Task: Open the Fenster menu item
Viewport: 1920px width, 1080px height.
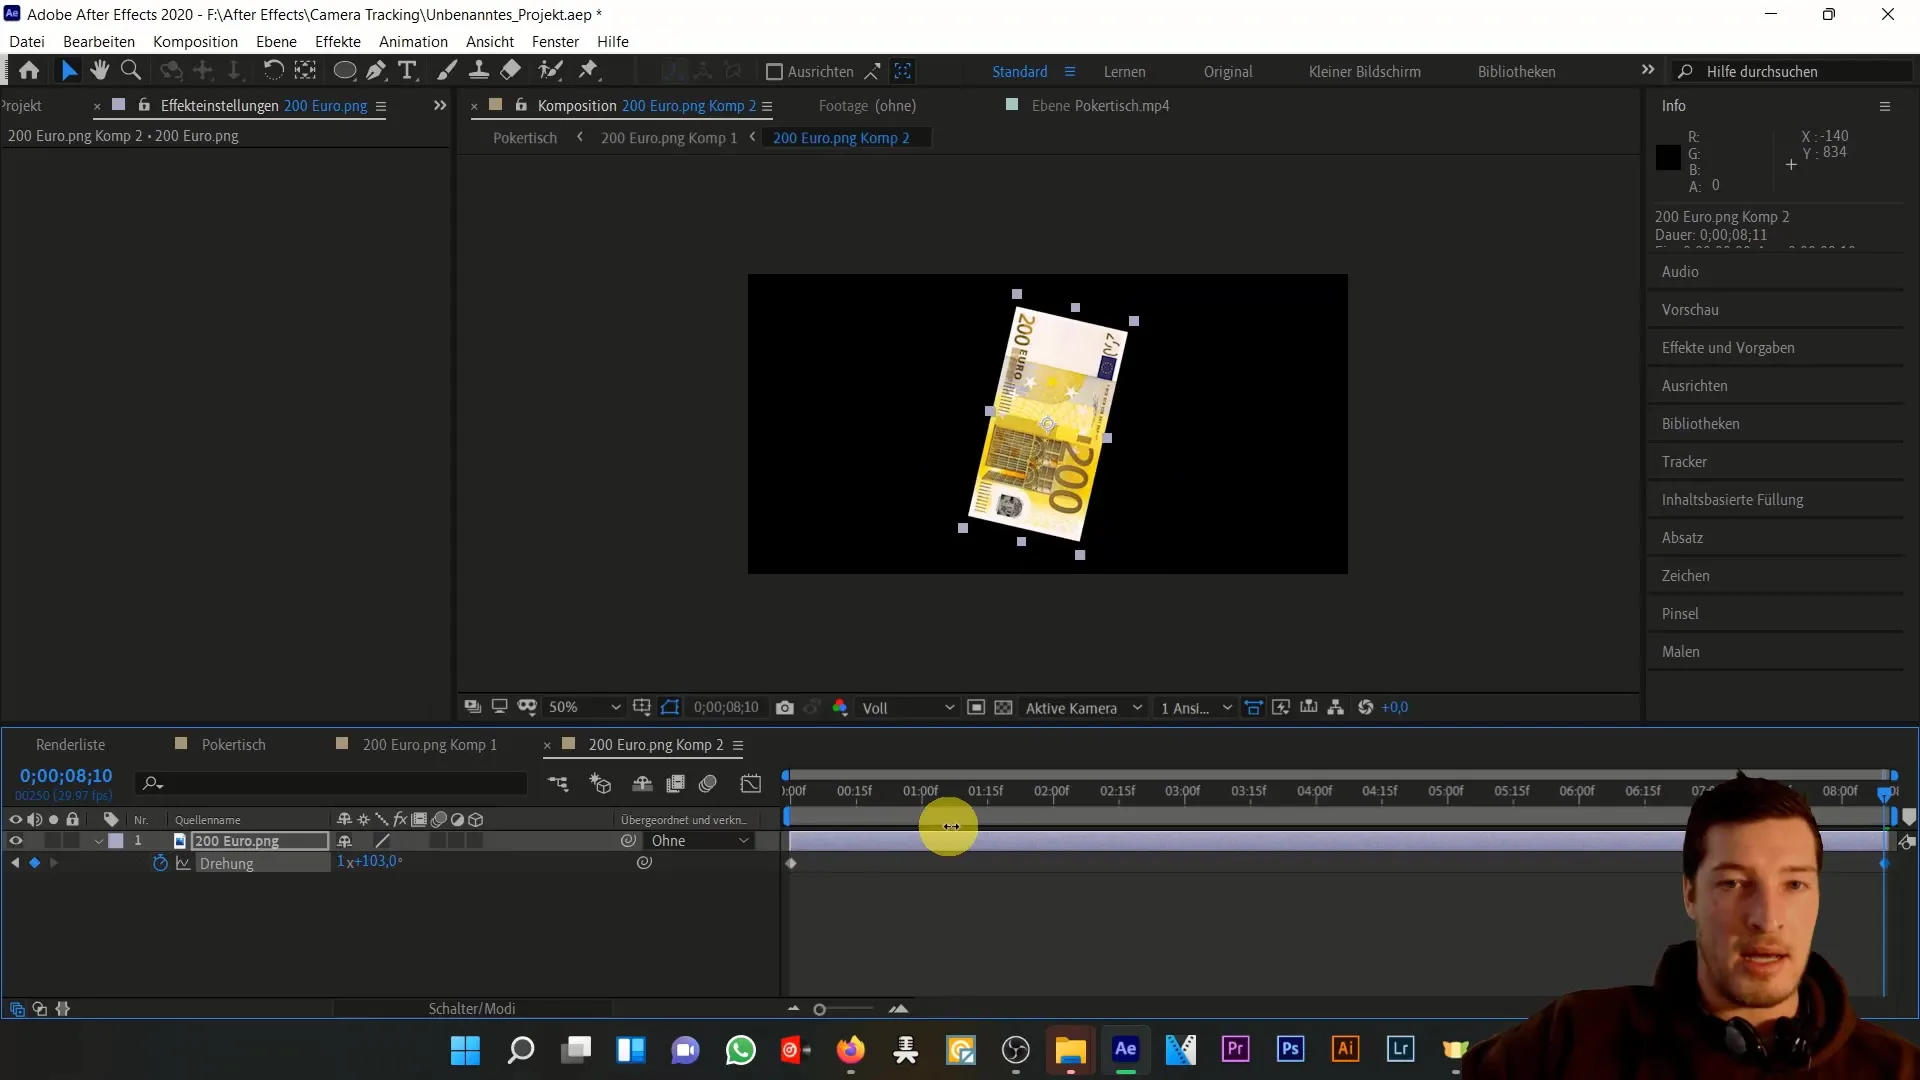Action: [555, 41]
